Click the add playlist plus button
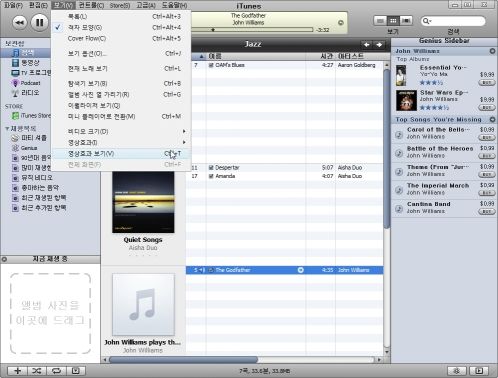The width and height of the screenshot is (498, 378). [17, 371]
